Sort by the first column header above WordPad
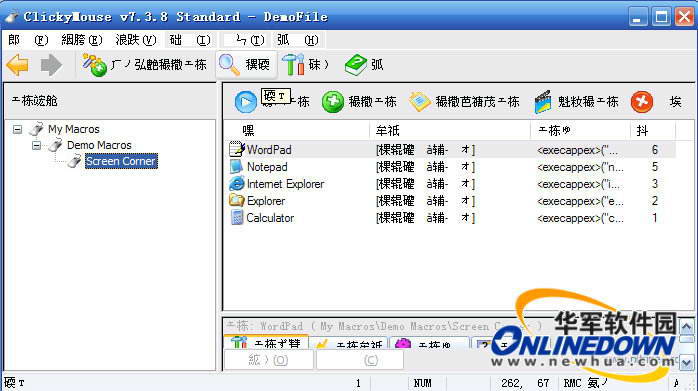698x391 pixels. (x=297, y=130)
